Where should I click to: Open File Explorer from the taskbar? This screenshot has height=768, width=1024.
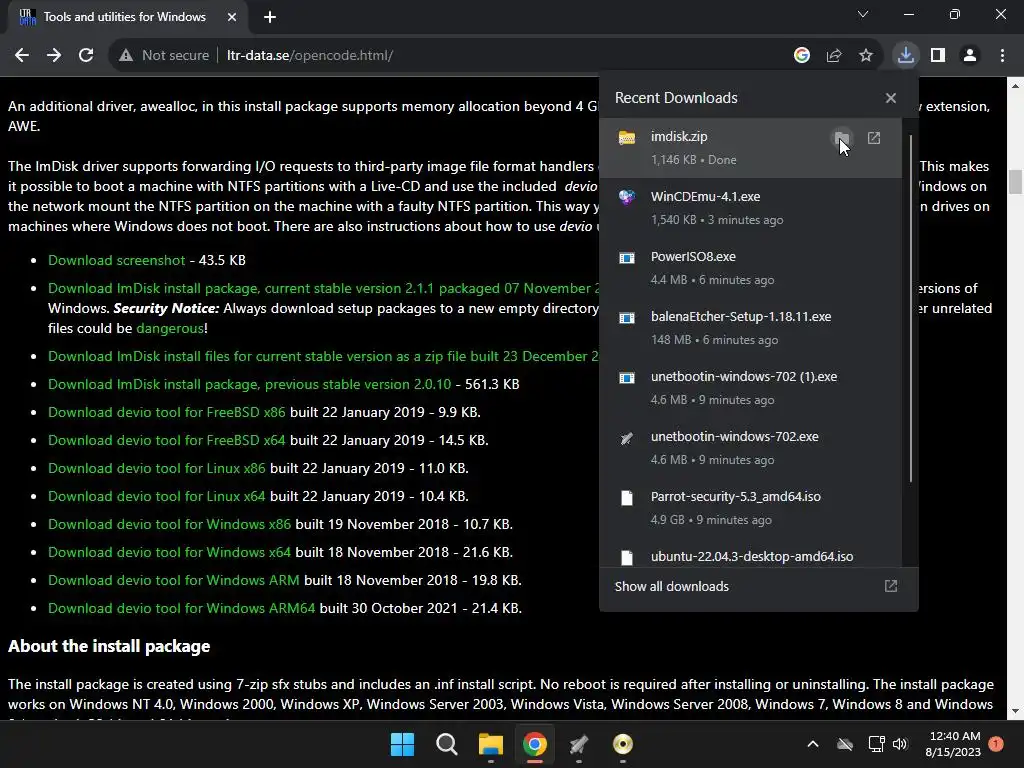click(x=490, y=744)
